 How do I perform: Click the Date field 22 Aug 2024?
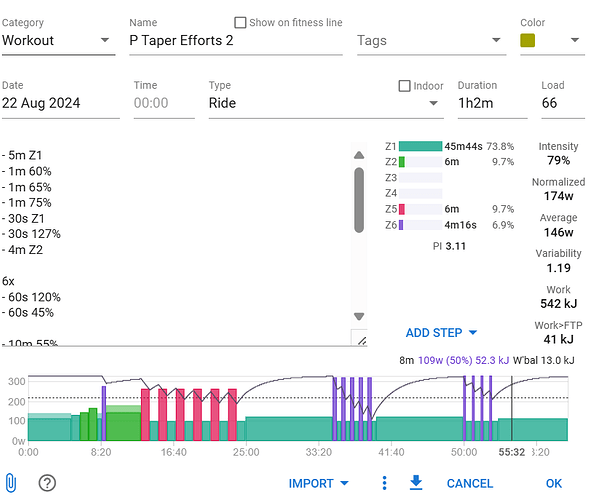[x=60, y=103]
